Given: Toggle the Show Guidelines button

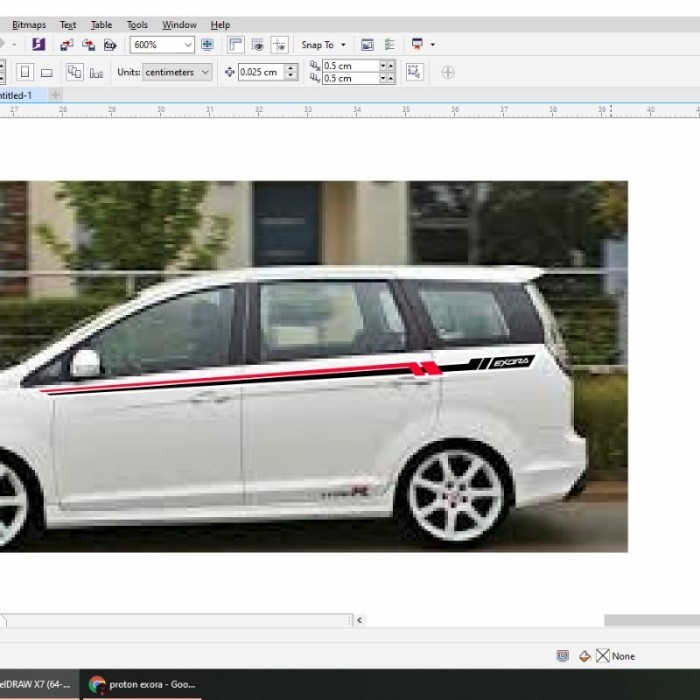Looking at the screenshot, I should click(279, 45).
